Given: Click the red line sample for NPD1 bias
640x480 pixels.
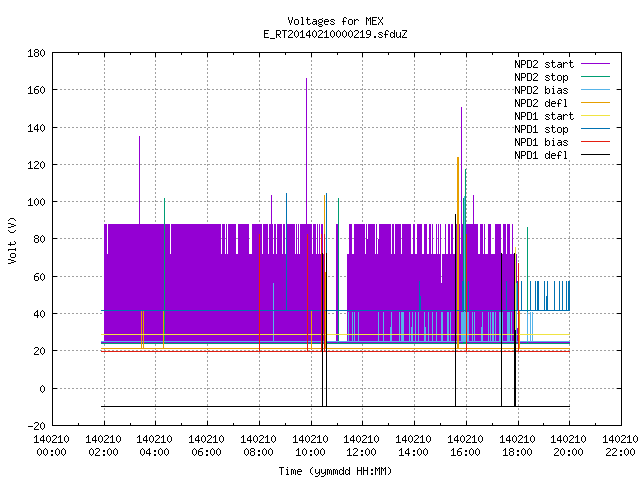Looking at the screenshot, I should click(x=595, y=142).
